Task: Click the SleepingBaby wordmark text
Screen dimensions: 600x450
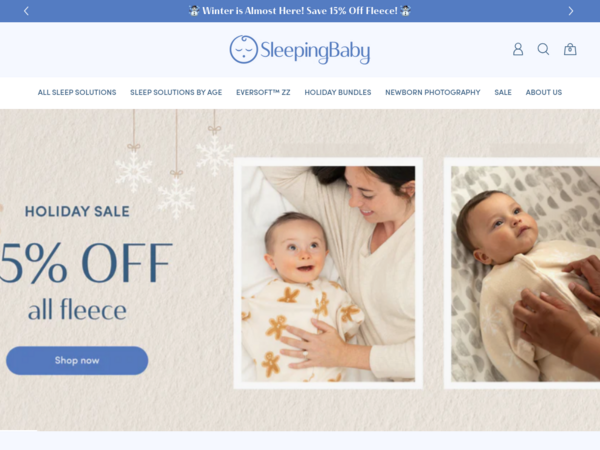Action: [315, 51]
